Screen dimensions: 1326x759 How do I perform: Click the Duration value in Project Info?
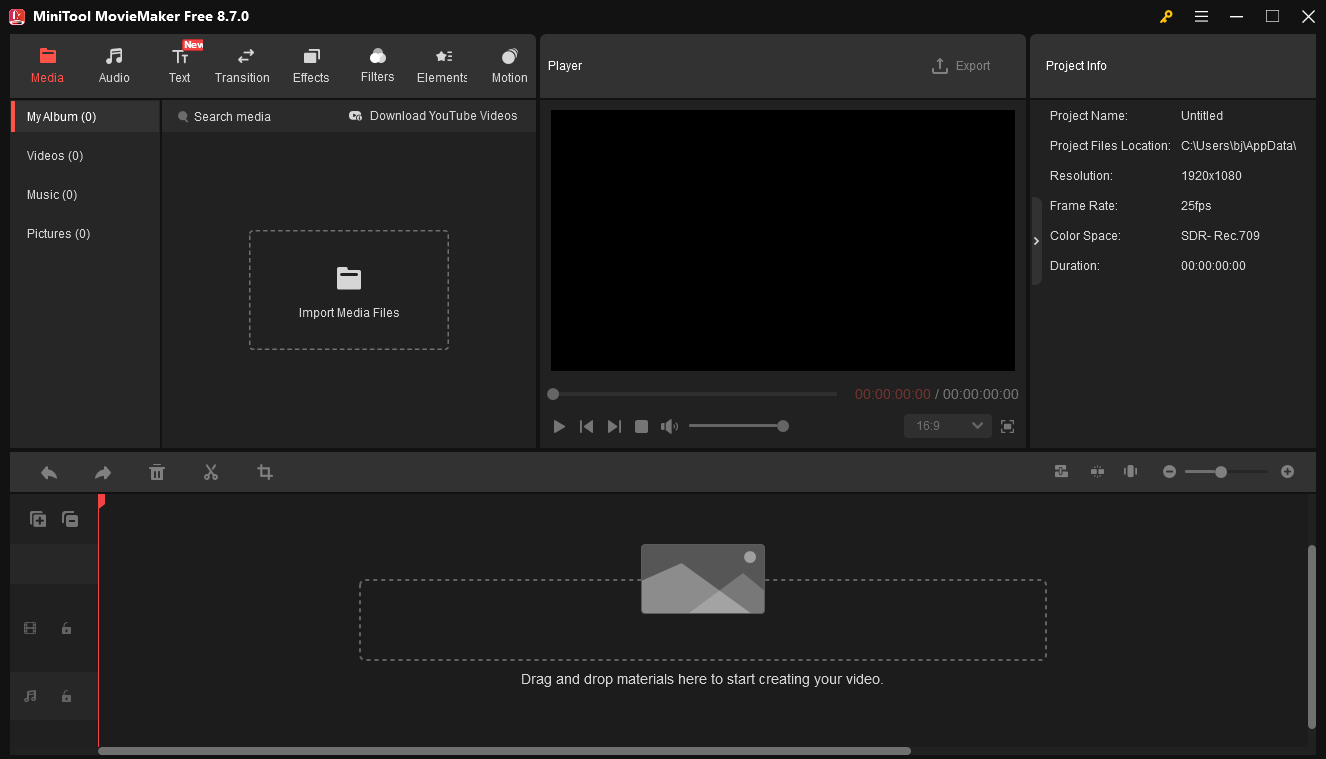pos(1213,266)
